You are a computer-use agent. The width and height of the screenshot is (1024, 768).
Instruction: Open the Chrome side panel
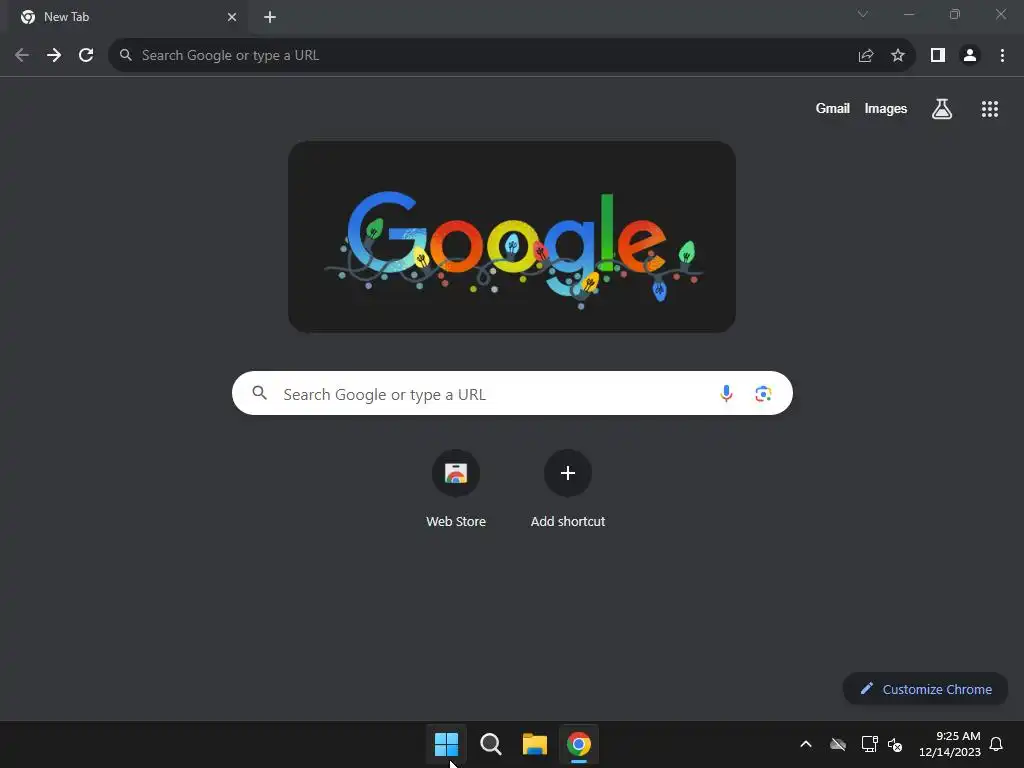[938, 56]
